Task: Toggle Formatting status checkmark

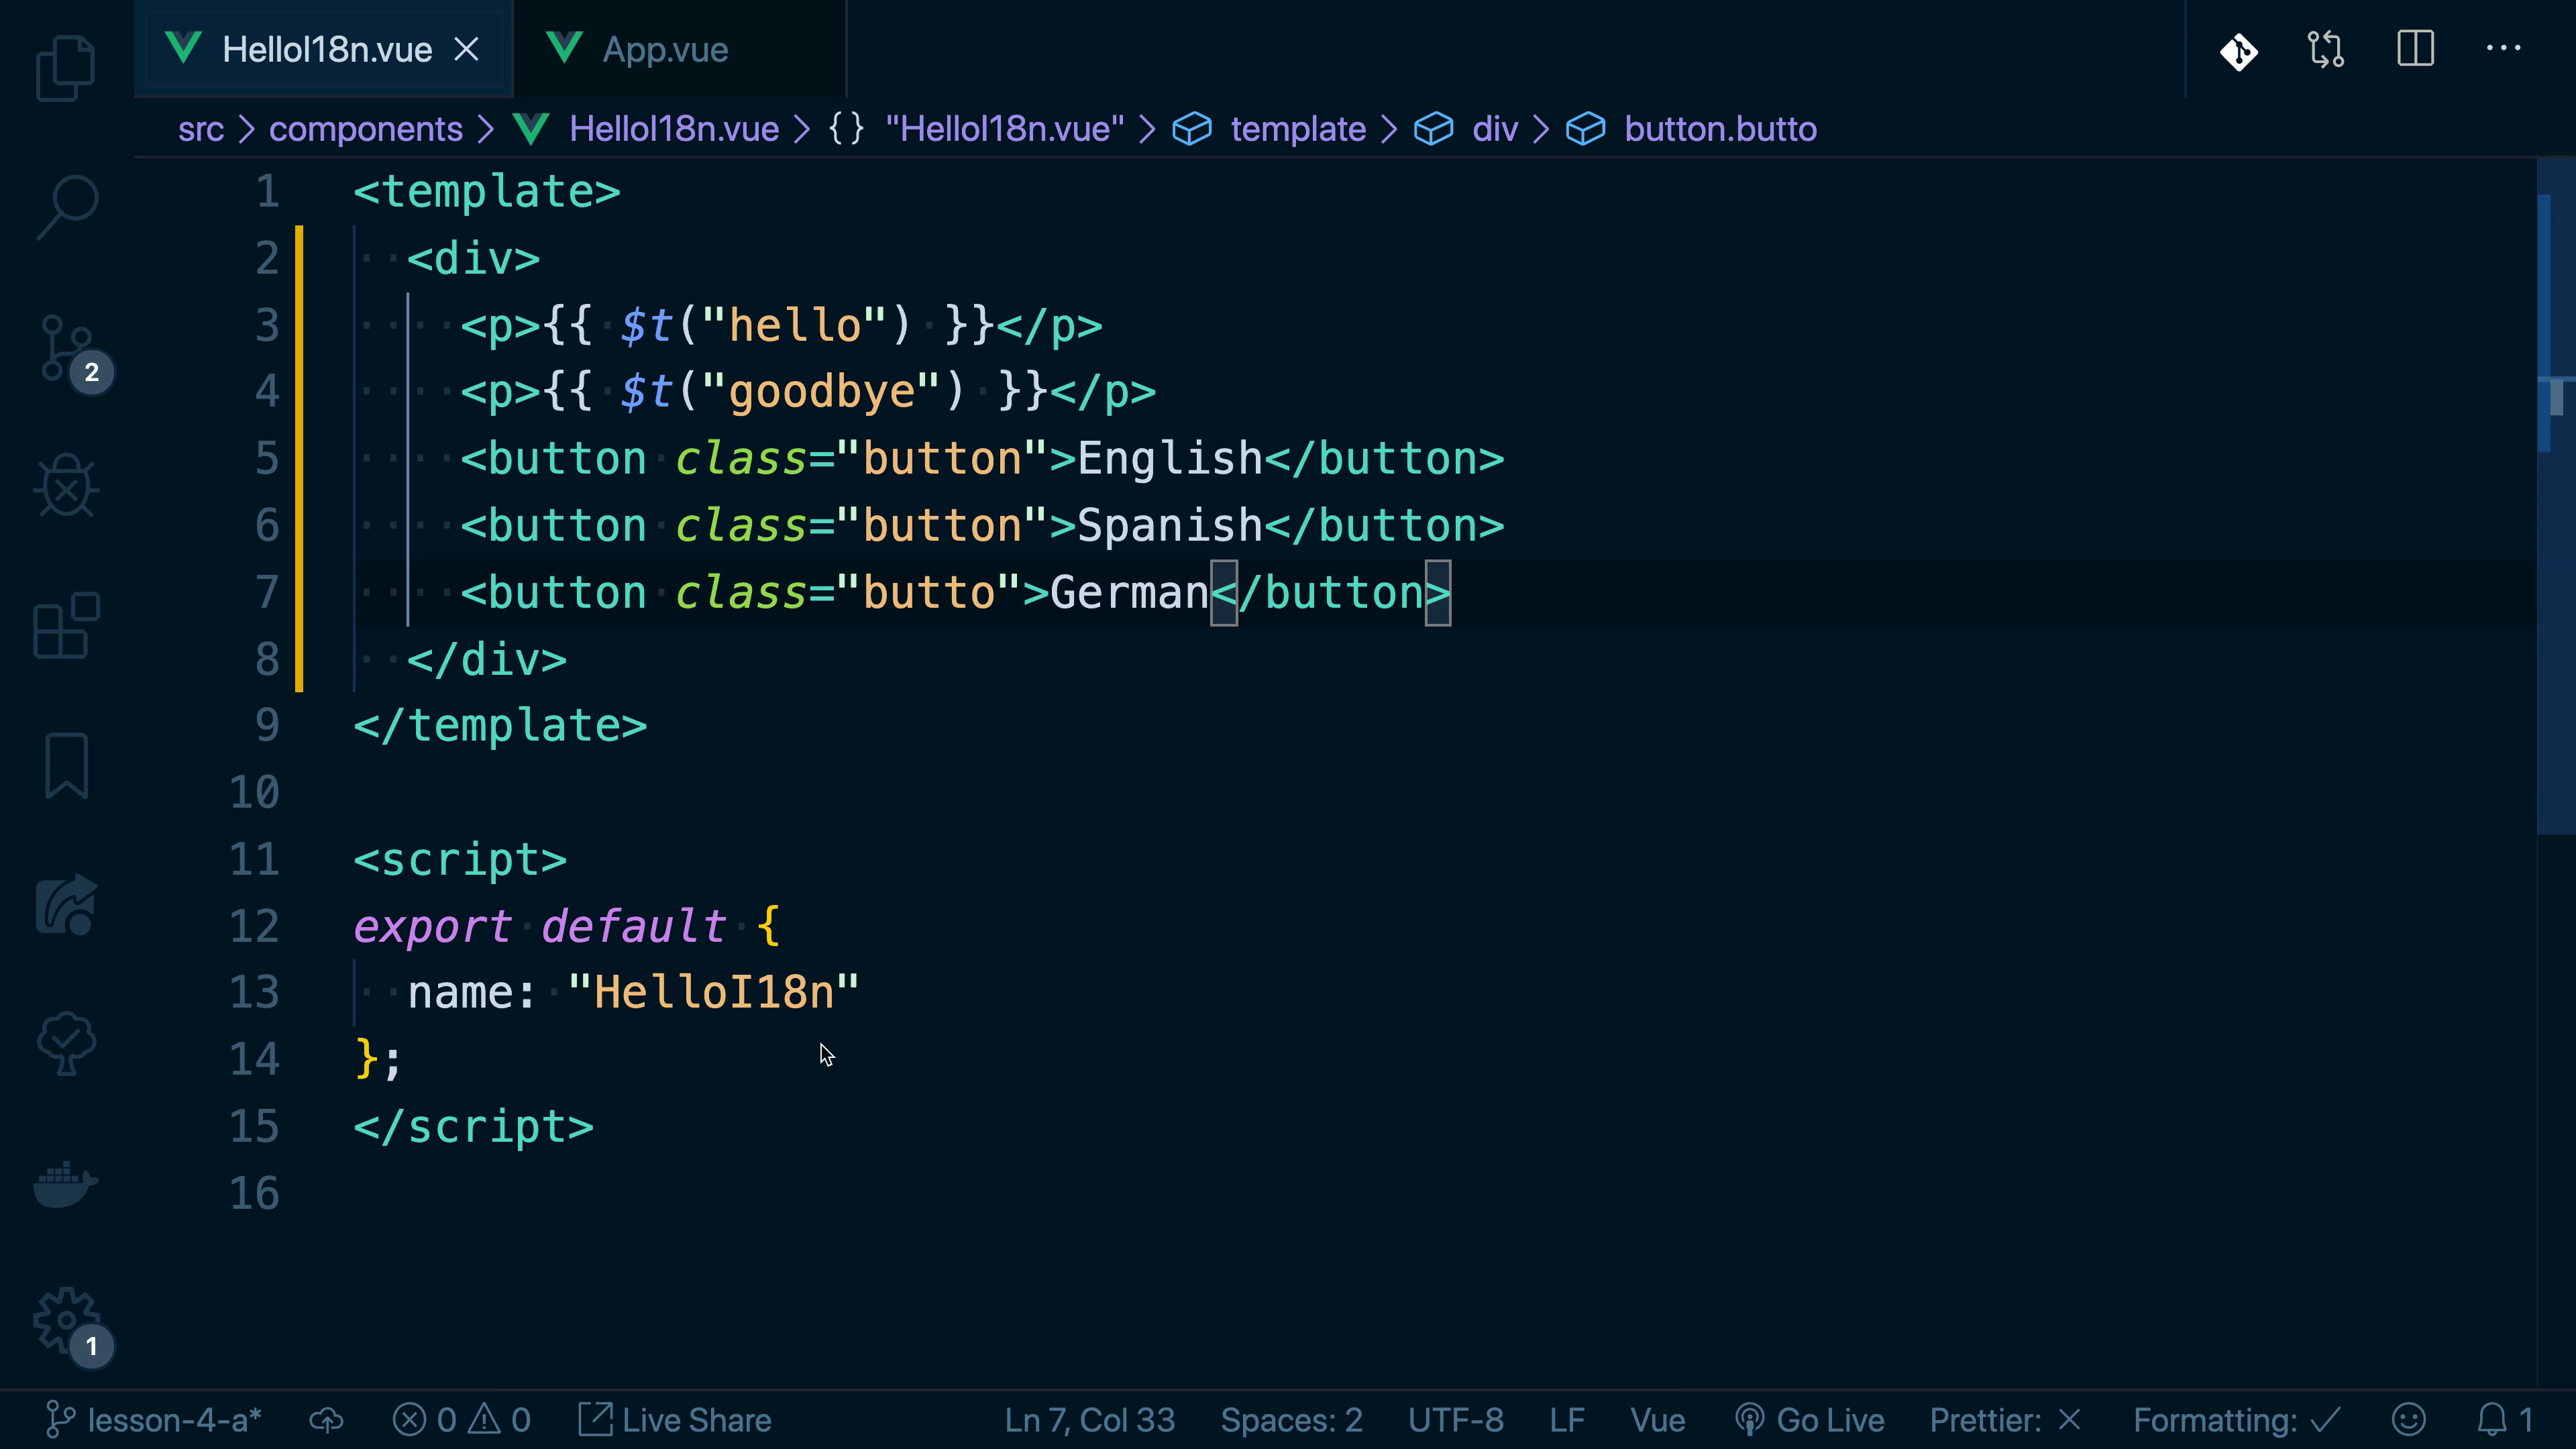Action: pyautogui.click(x=2237, y=1420)
